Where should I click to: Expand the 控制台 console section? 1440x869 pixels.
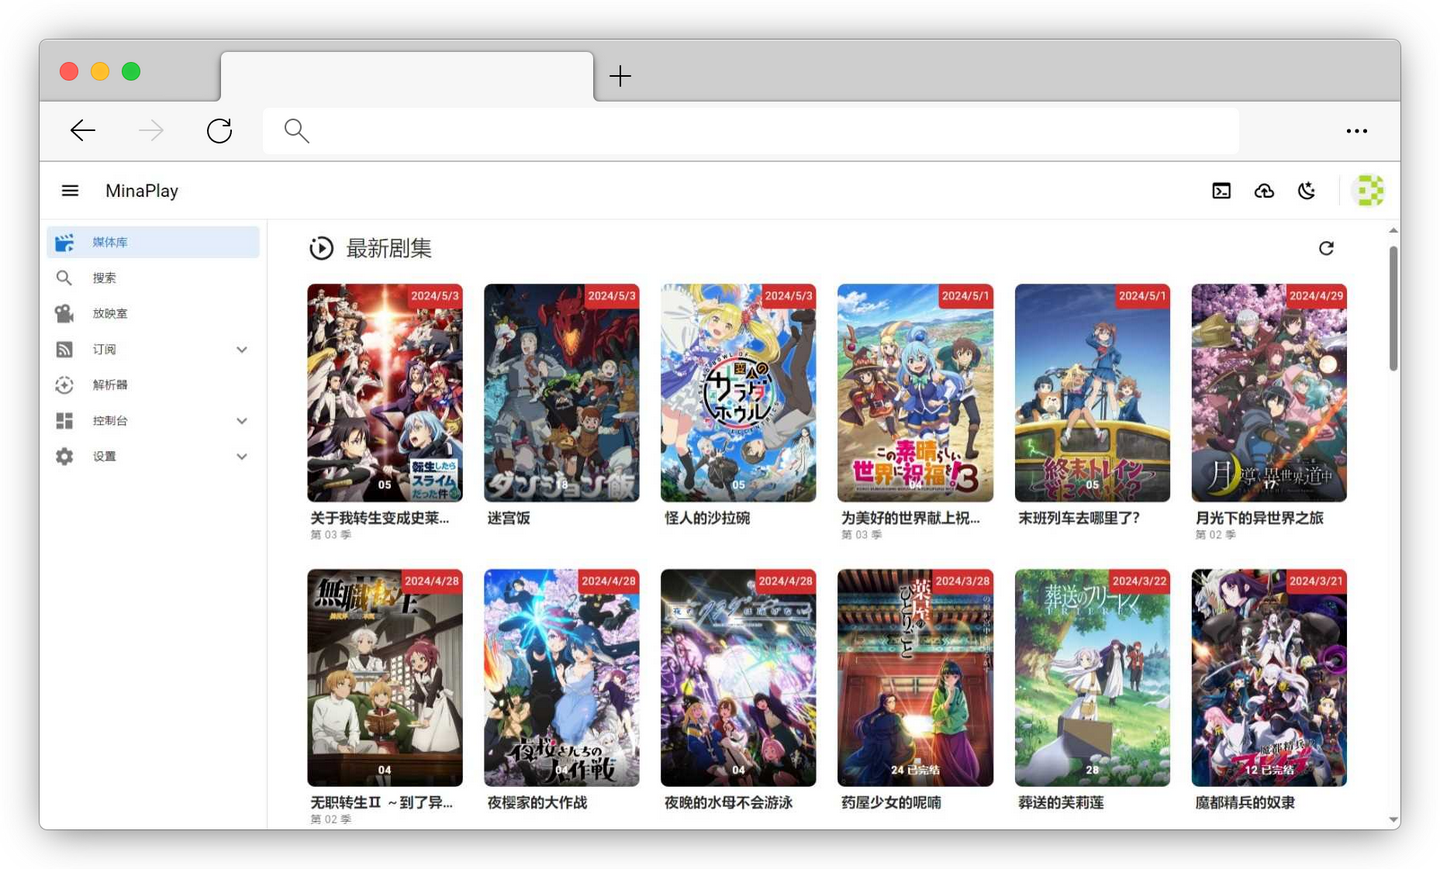[x=241, y=421]
